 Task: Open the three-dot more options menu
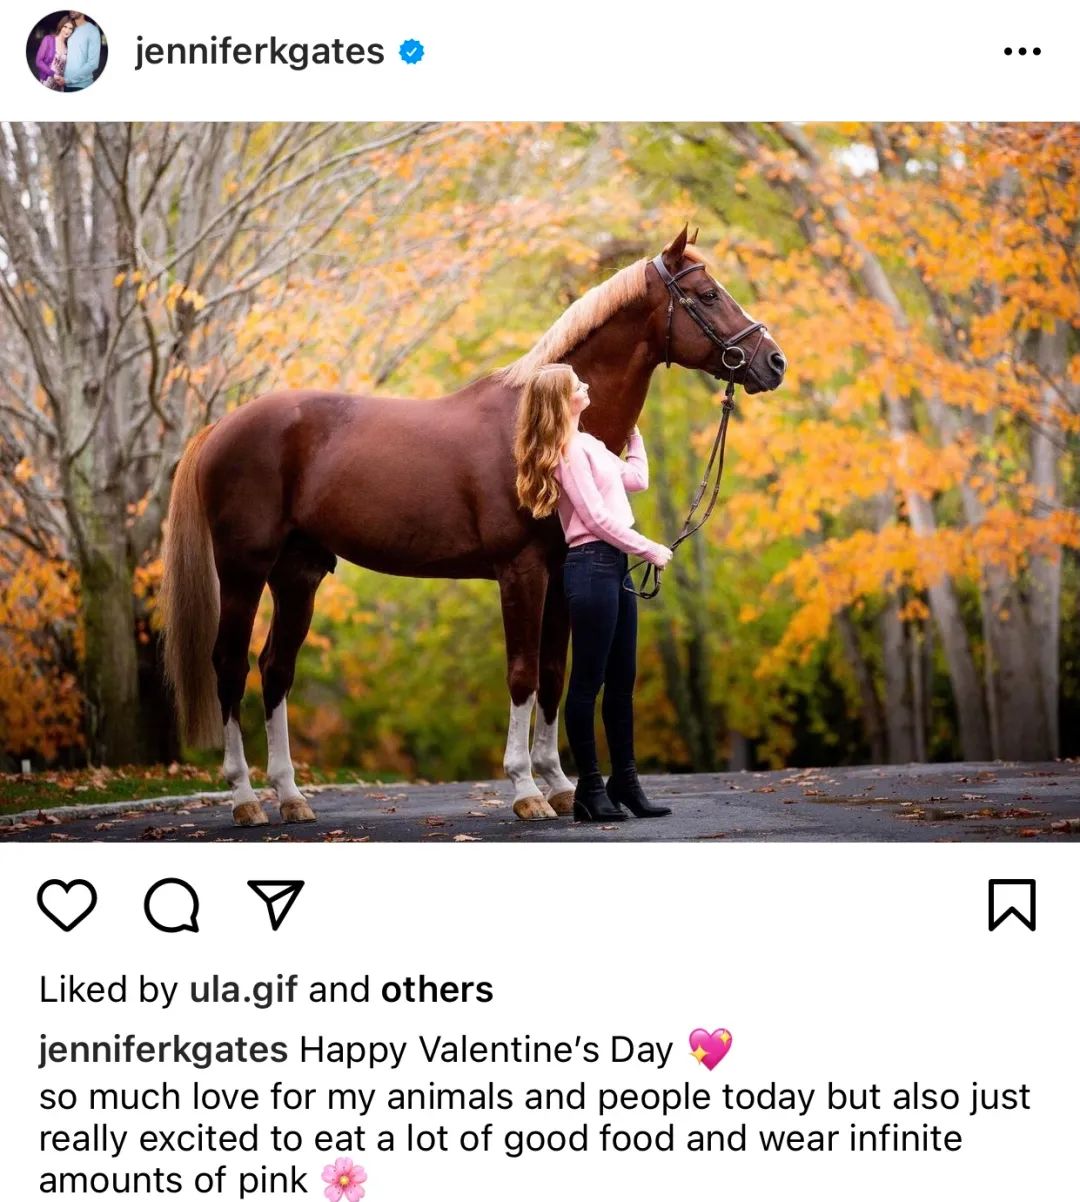click(1022, 51)
